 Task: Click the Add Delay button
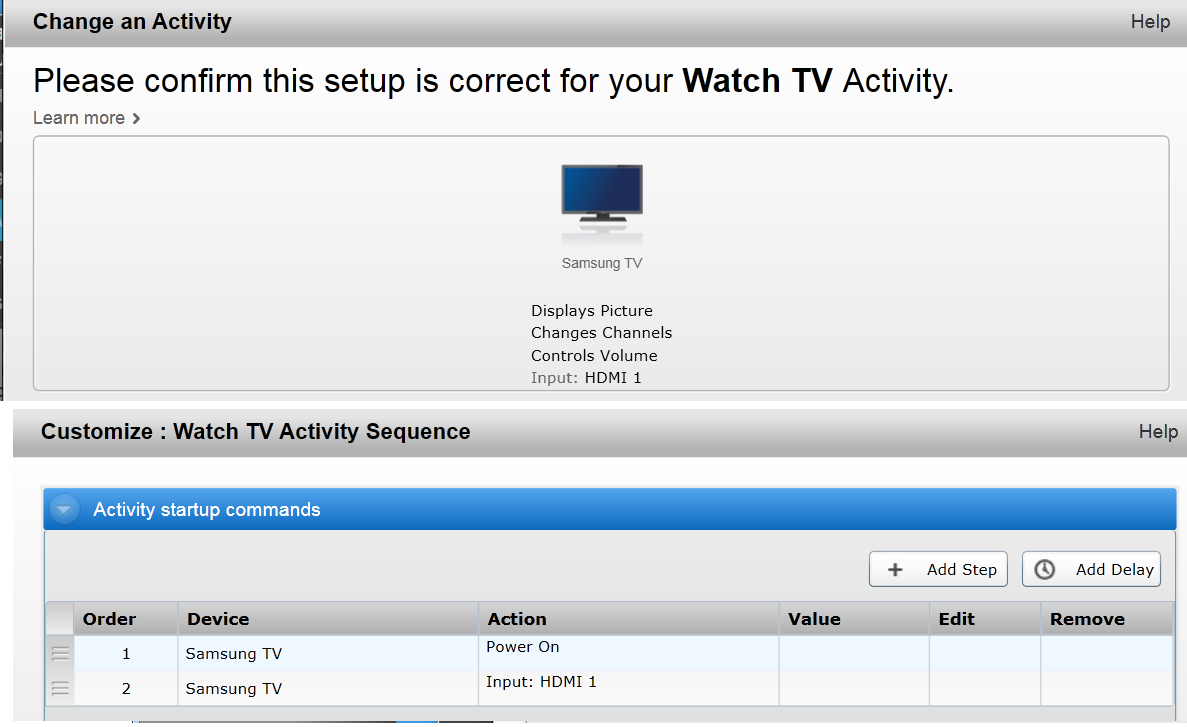pyautogui.click(x=1091, y=569)
